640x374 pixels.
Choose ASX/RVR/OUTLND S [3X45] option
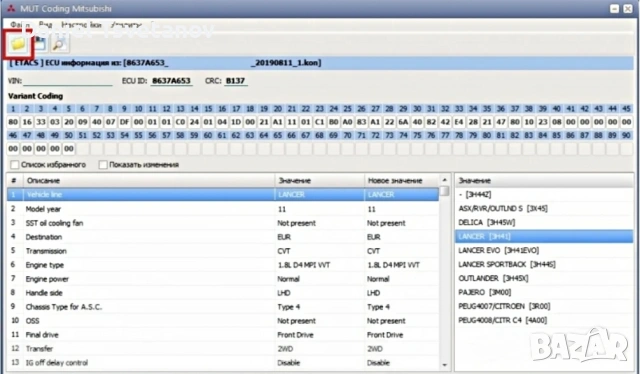(x=544, y=208)
